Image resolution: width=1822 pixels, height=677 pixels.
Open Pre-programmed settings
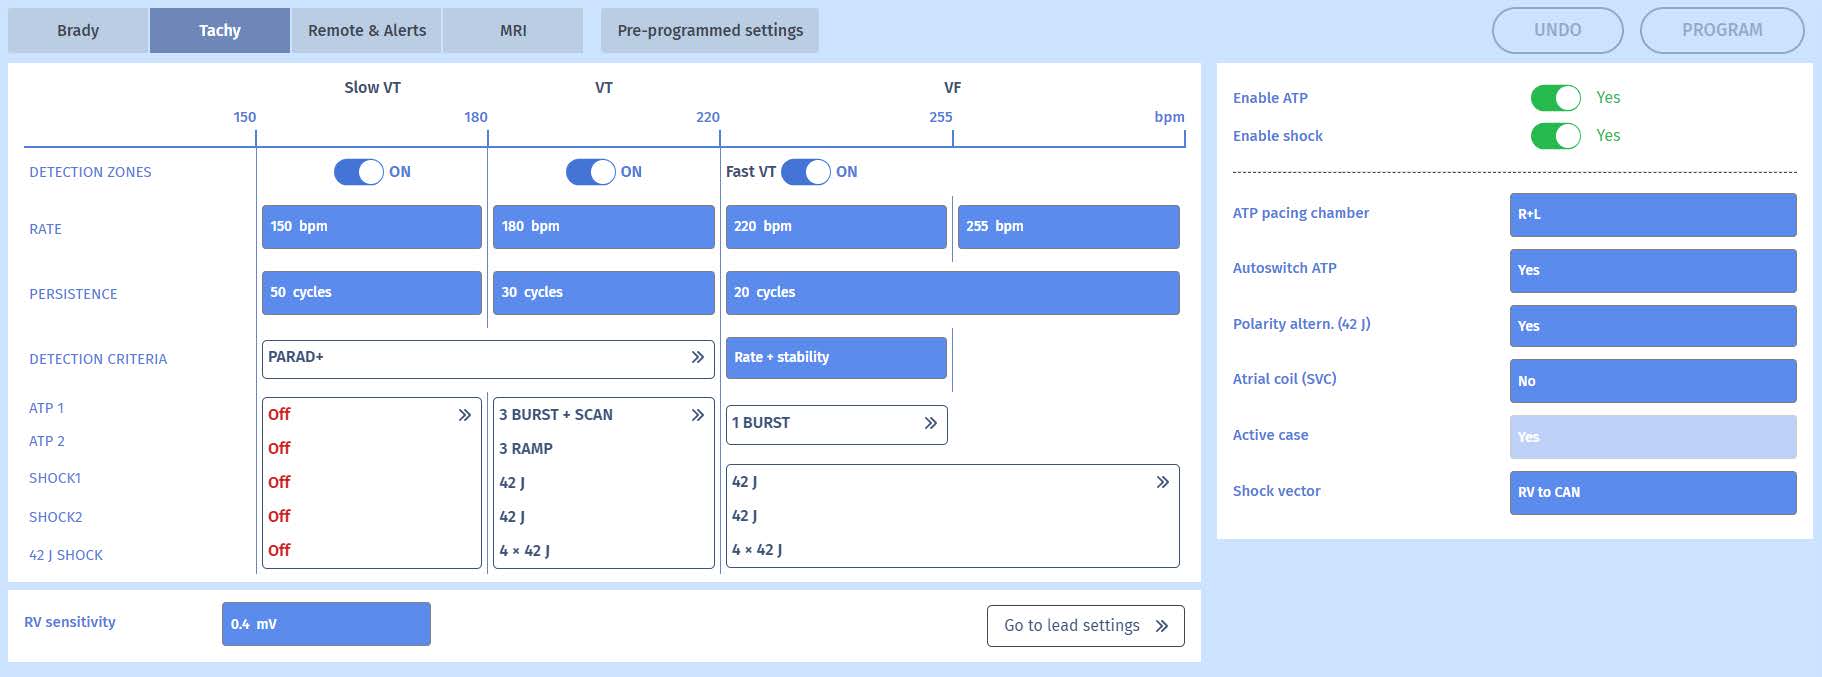coord(710,31)
